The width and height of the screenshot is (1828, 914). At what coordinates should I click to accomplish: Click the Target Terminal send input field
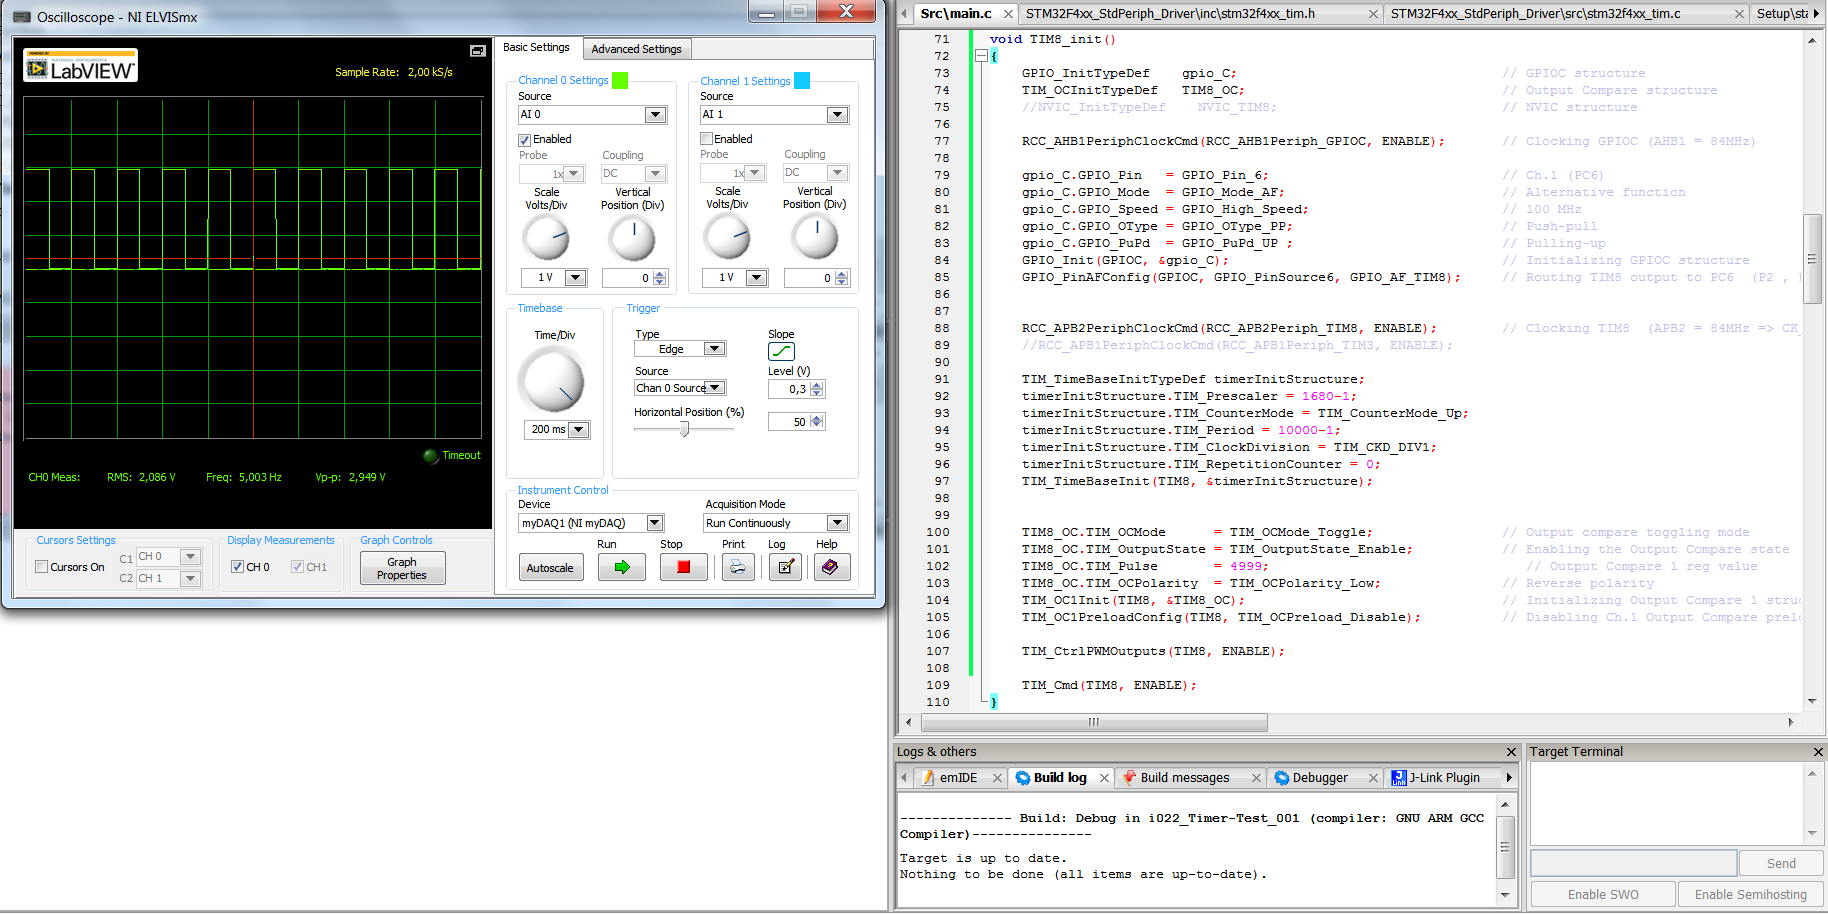[x=1633, y=864]
